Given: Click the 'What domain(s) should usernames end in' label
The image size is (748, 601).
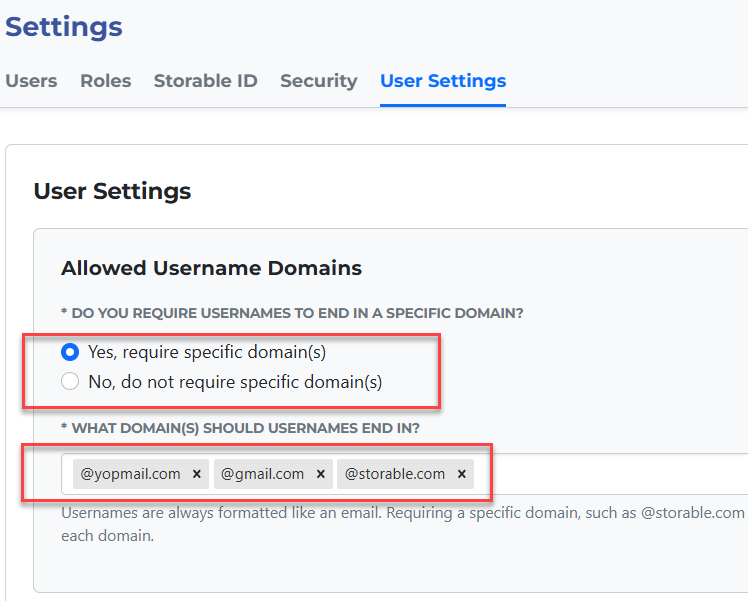Looking at the screenshot, I should 240,428.
